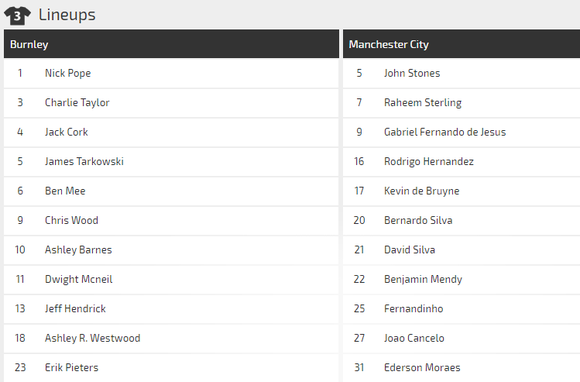Screen dimensions: 580x382
Task: Open John Stones' player page
Action: (x=412, y=73)
